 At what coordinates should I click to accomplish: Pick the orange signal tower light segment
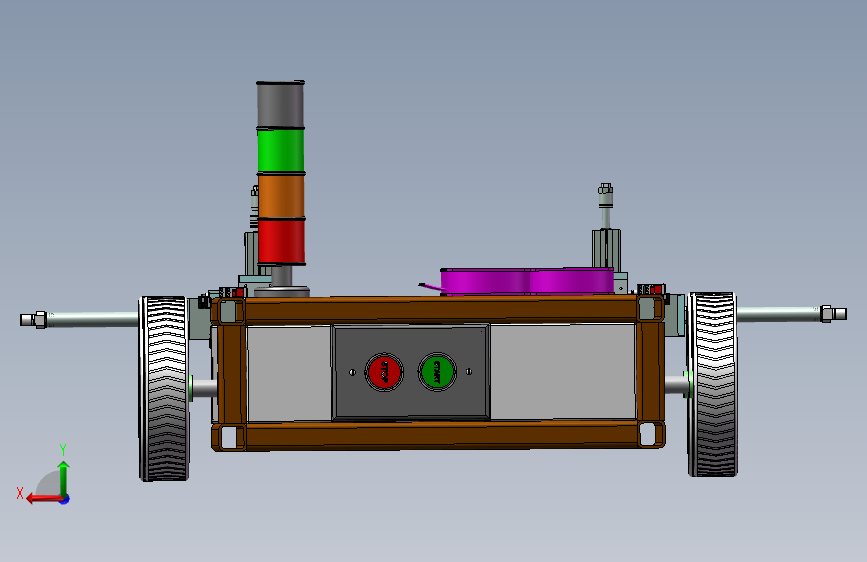point(281,196)
